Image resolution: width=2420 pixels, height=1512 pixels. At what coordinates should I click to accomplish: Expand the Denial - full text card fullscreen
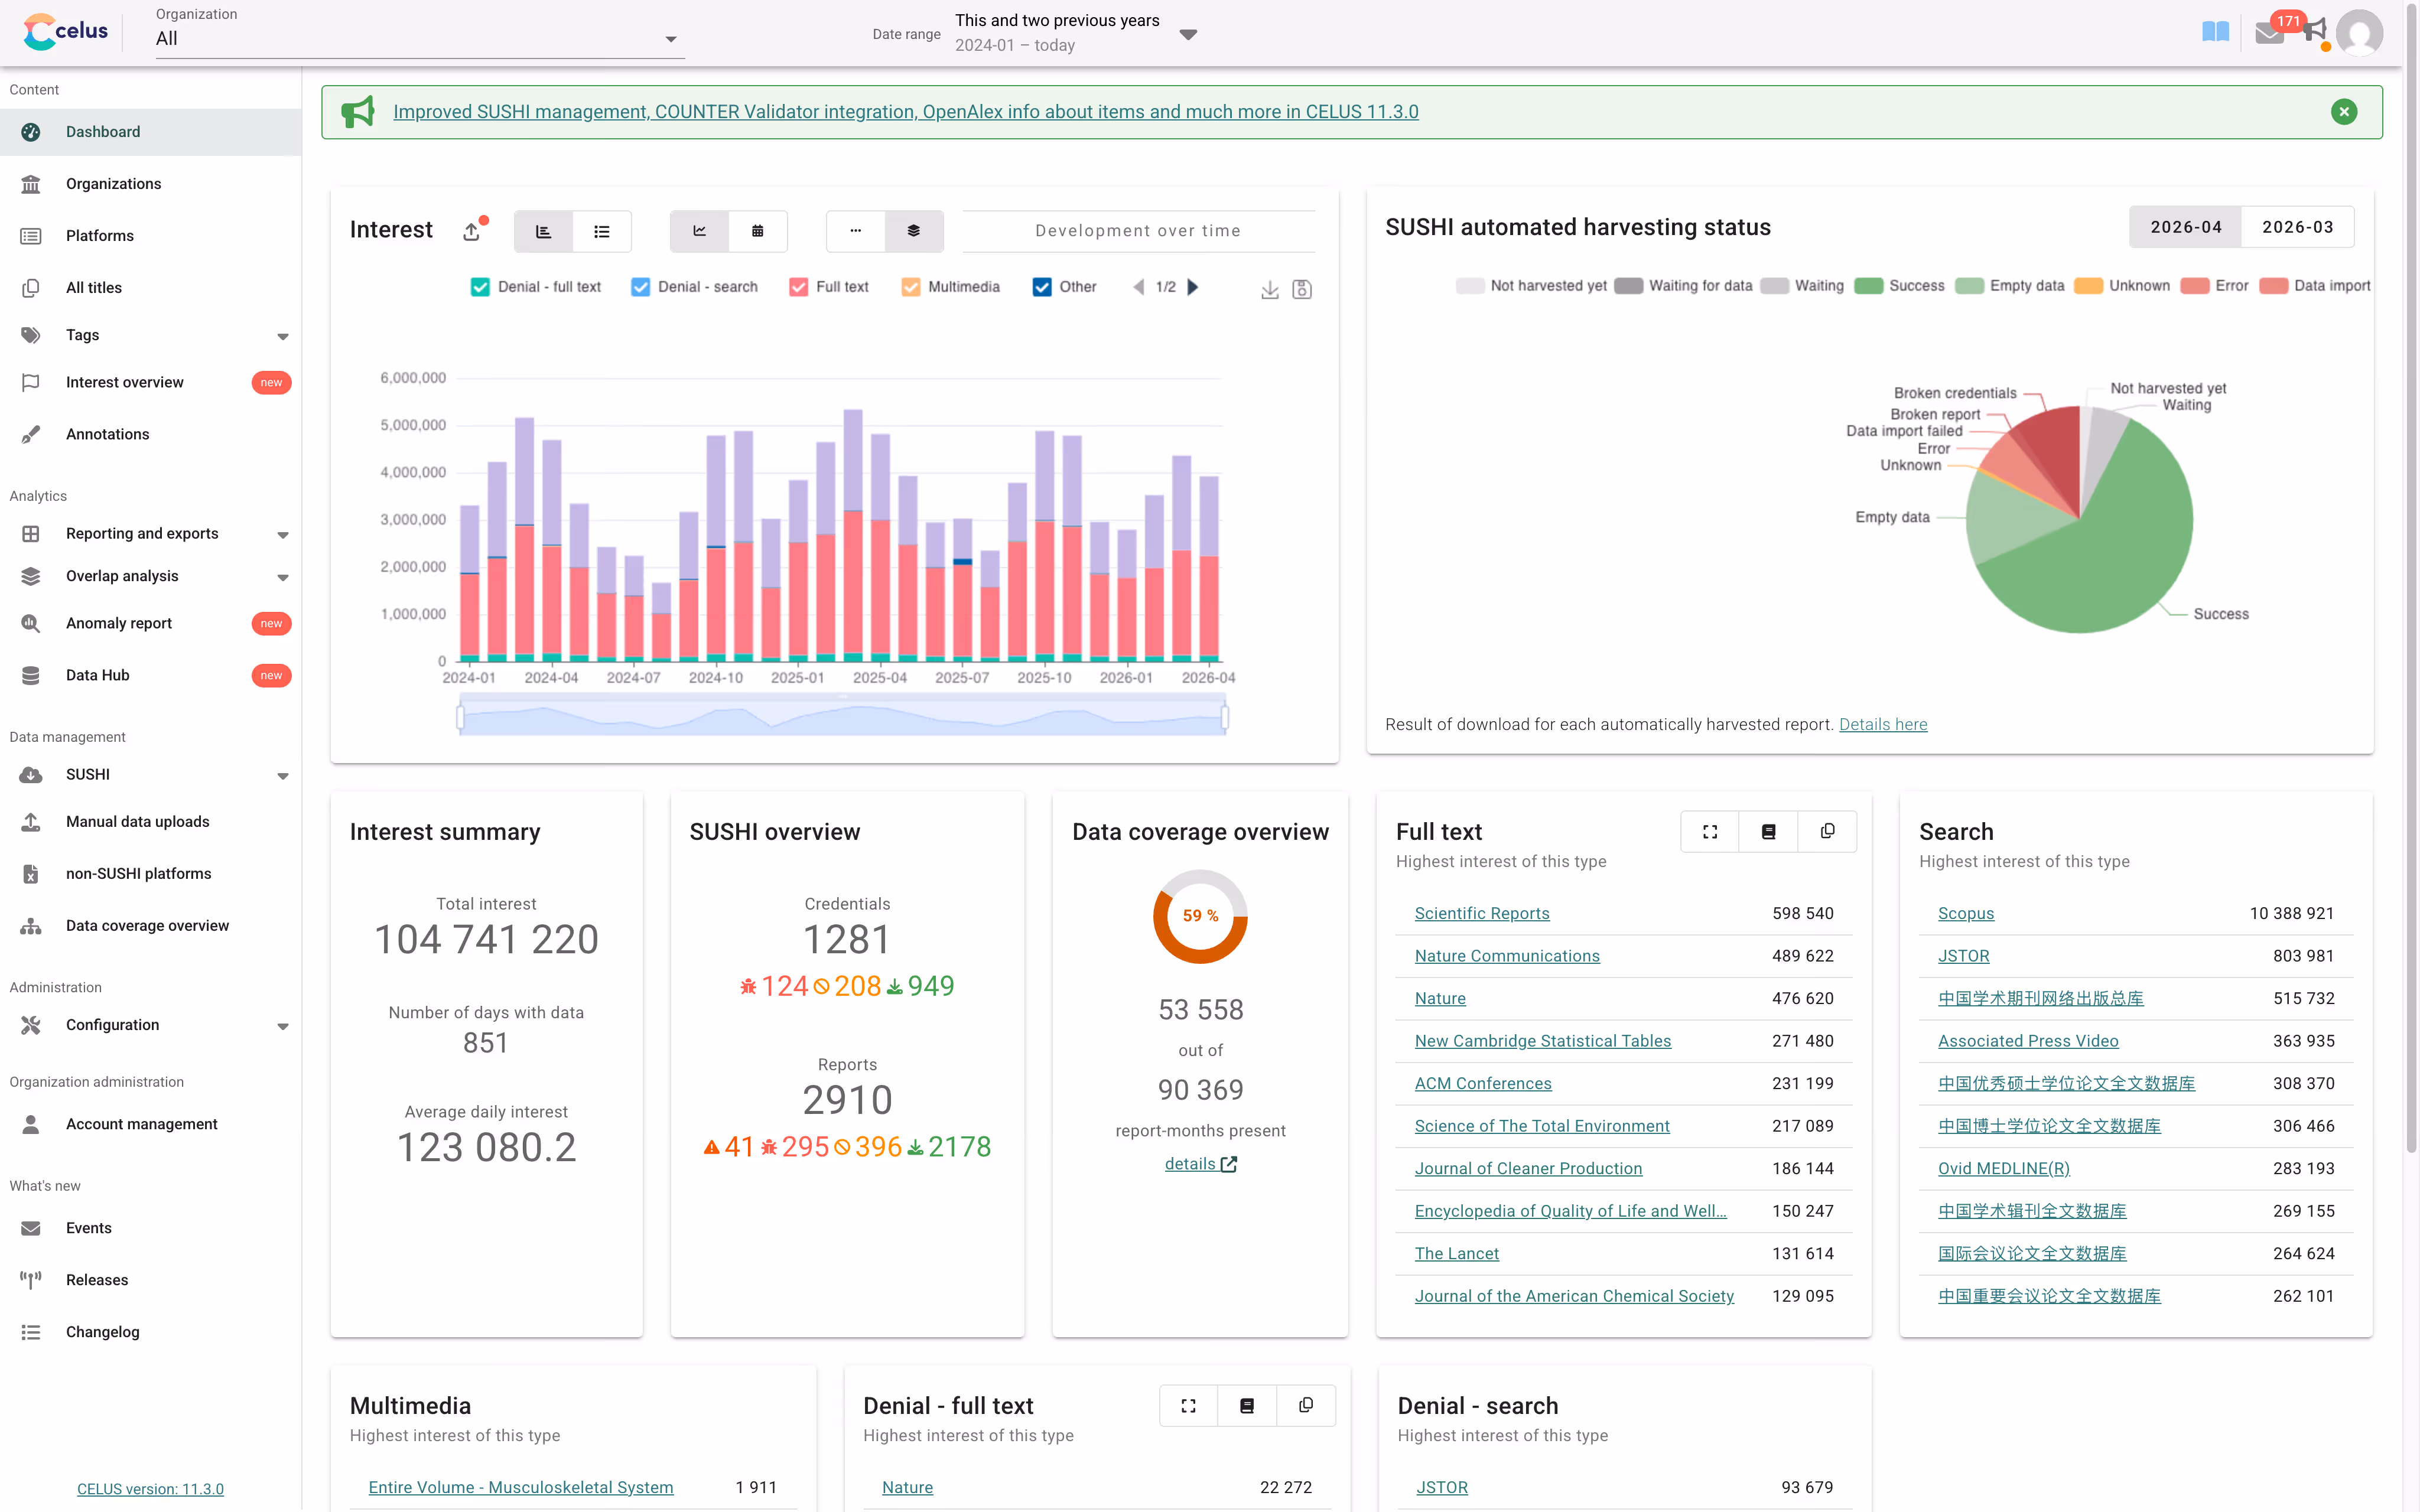point(1189,1406)
